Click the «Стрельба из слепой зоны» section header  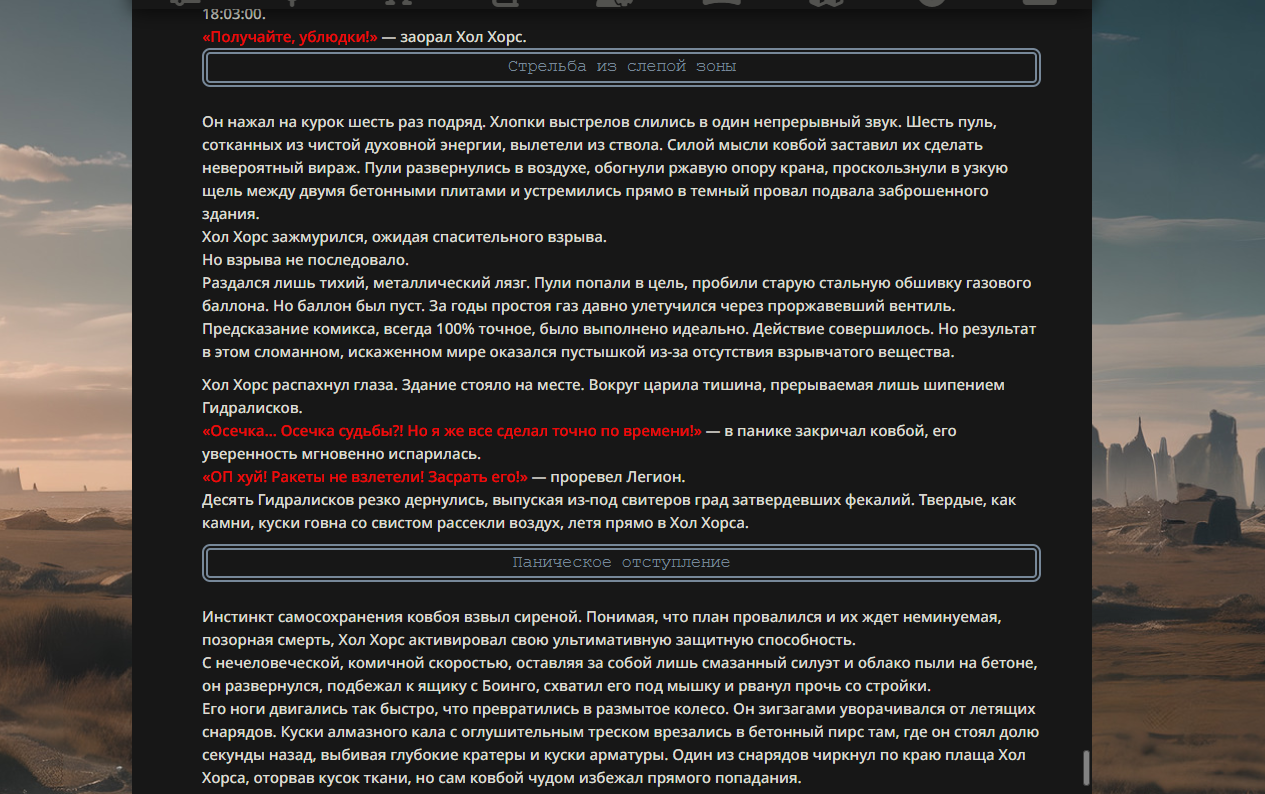click(x=621, y=67)
